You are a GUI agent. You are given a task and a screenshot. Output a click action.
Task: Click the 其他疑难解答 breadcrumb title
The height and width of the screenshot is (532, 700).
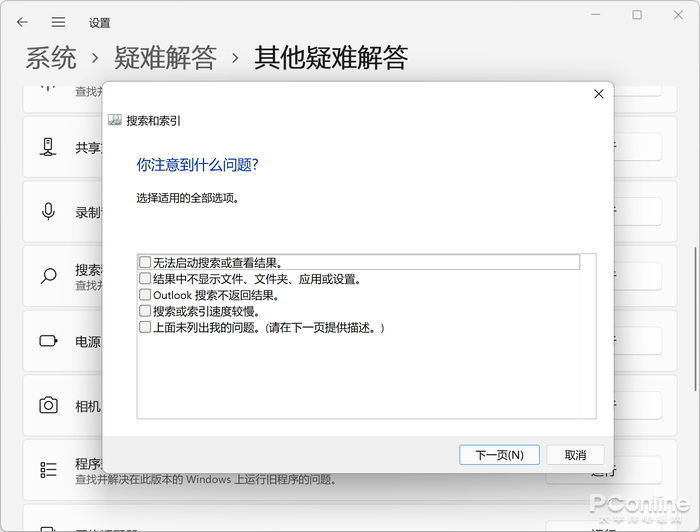(331, 58)
